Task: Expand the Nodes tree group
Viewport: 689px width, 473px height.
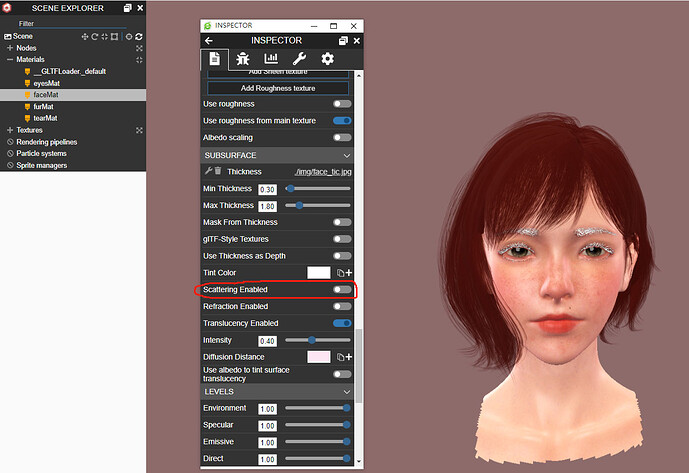Action: pos(10,48)
